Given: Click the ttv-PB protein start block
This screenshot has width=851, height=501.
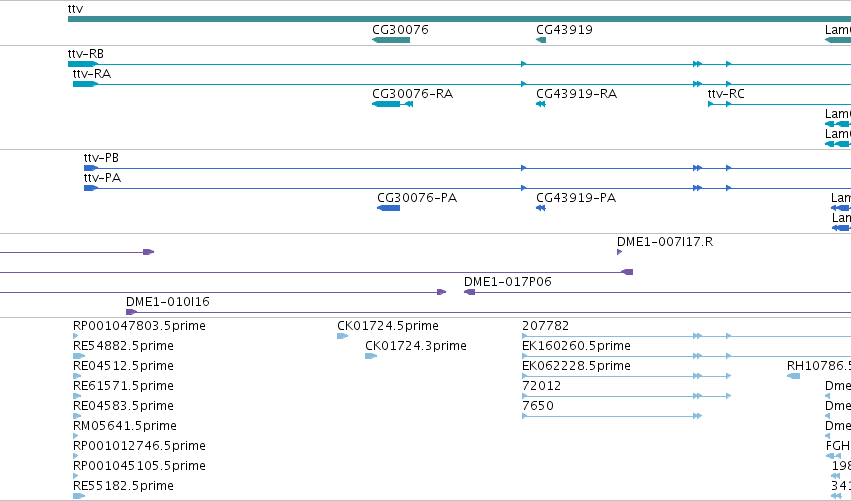Looking at the screenshot, I should 91,168.
